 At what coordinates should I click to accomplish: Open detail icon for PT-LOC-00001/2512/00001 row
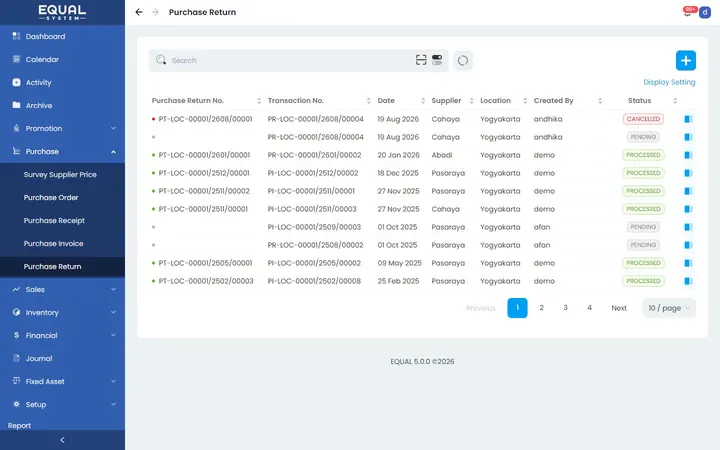pos(688,173)
